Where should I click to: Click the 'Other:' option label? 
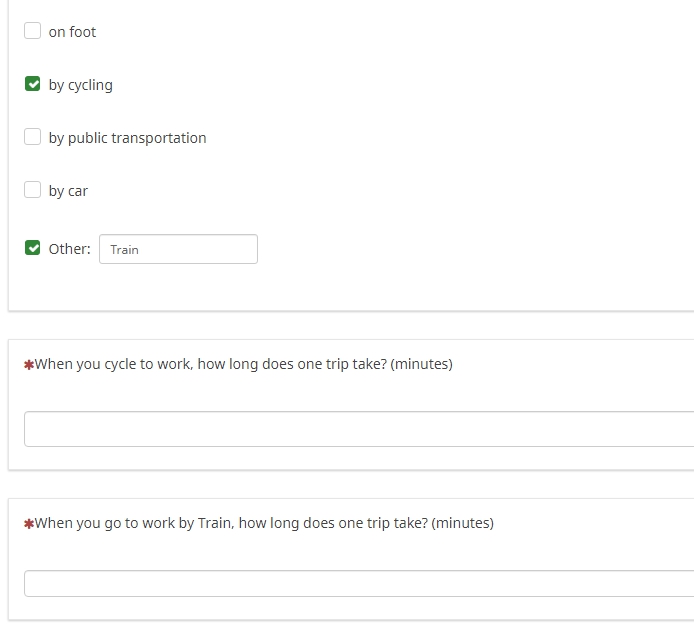(69, 249)
